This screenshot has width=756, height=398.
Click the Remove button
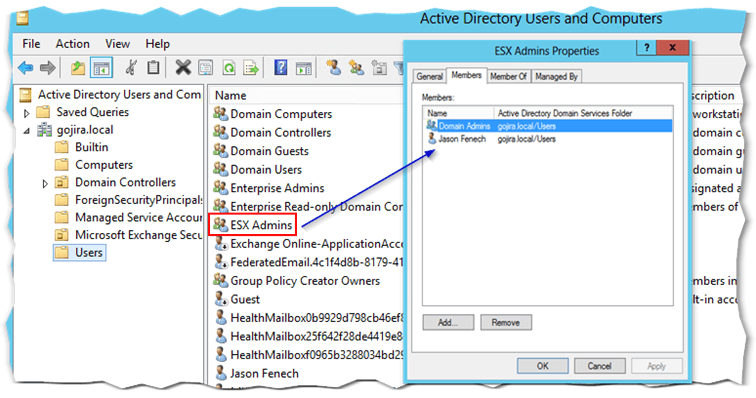(x=506, y=322)
